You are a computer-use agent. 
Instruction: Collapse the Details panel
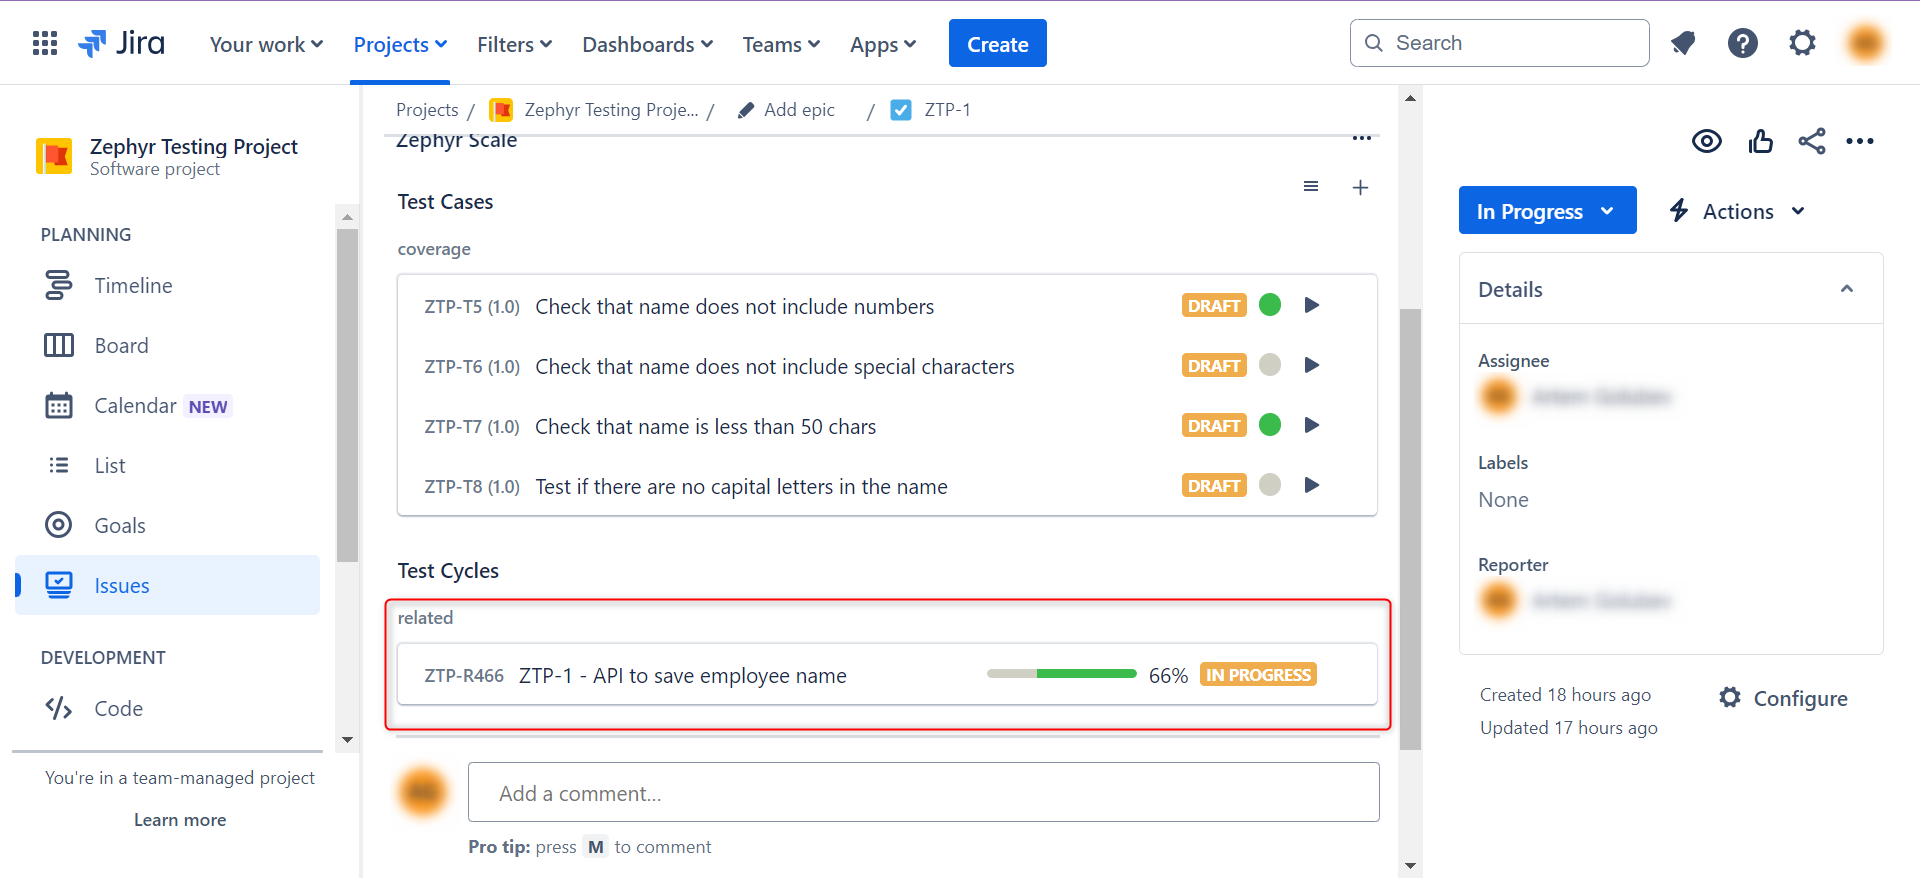(x=1846, y=289)
